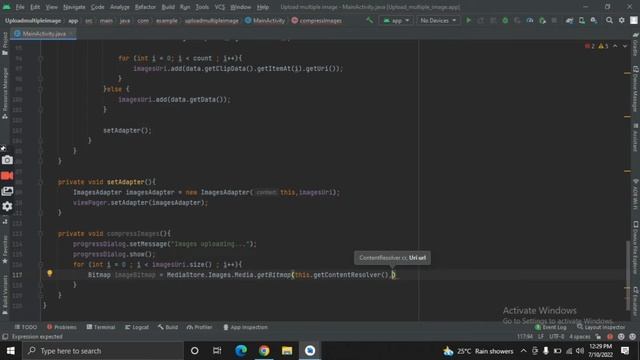Open the 4 spaces indent selector
The image size is (640, 360).
[580, 337]
